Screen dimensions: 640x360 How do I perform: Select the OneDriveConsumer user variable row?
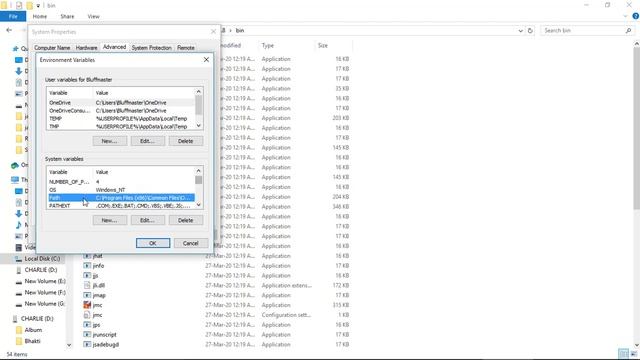pos(121,111)
